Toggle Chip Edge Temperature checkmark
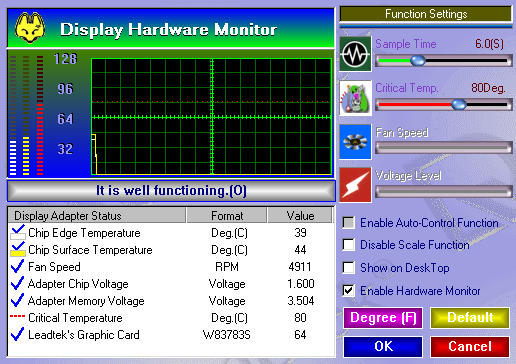Viewport: 516px width, 364px height. (18, 232)
